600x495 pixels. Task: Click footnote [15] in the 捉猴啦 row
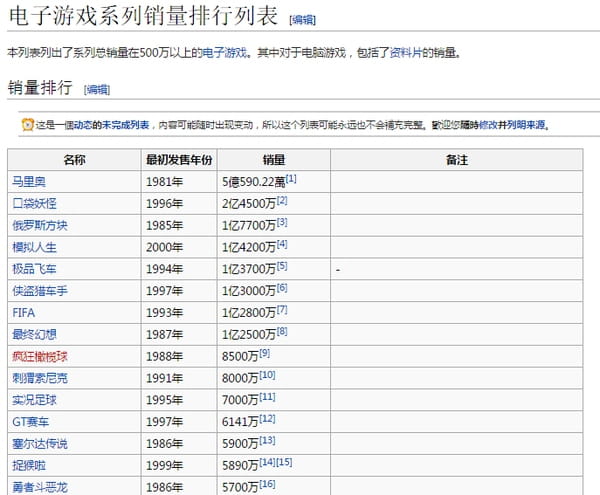pos(284,462)
